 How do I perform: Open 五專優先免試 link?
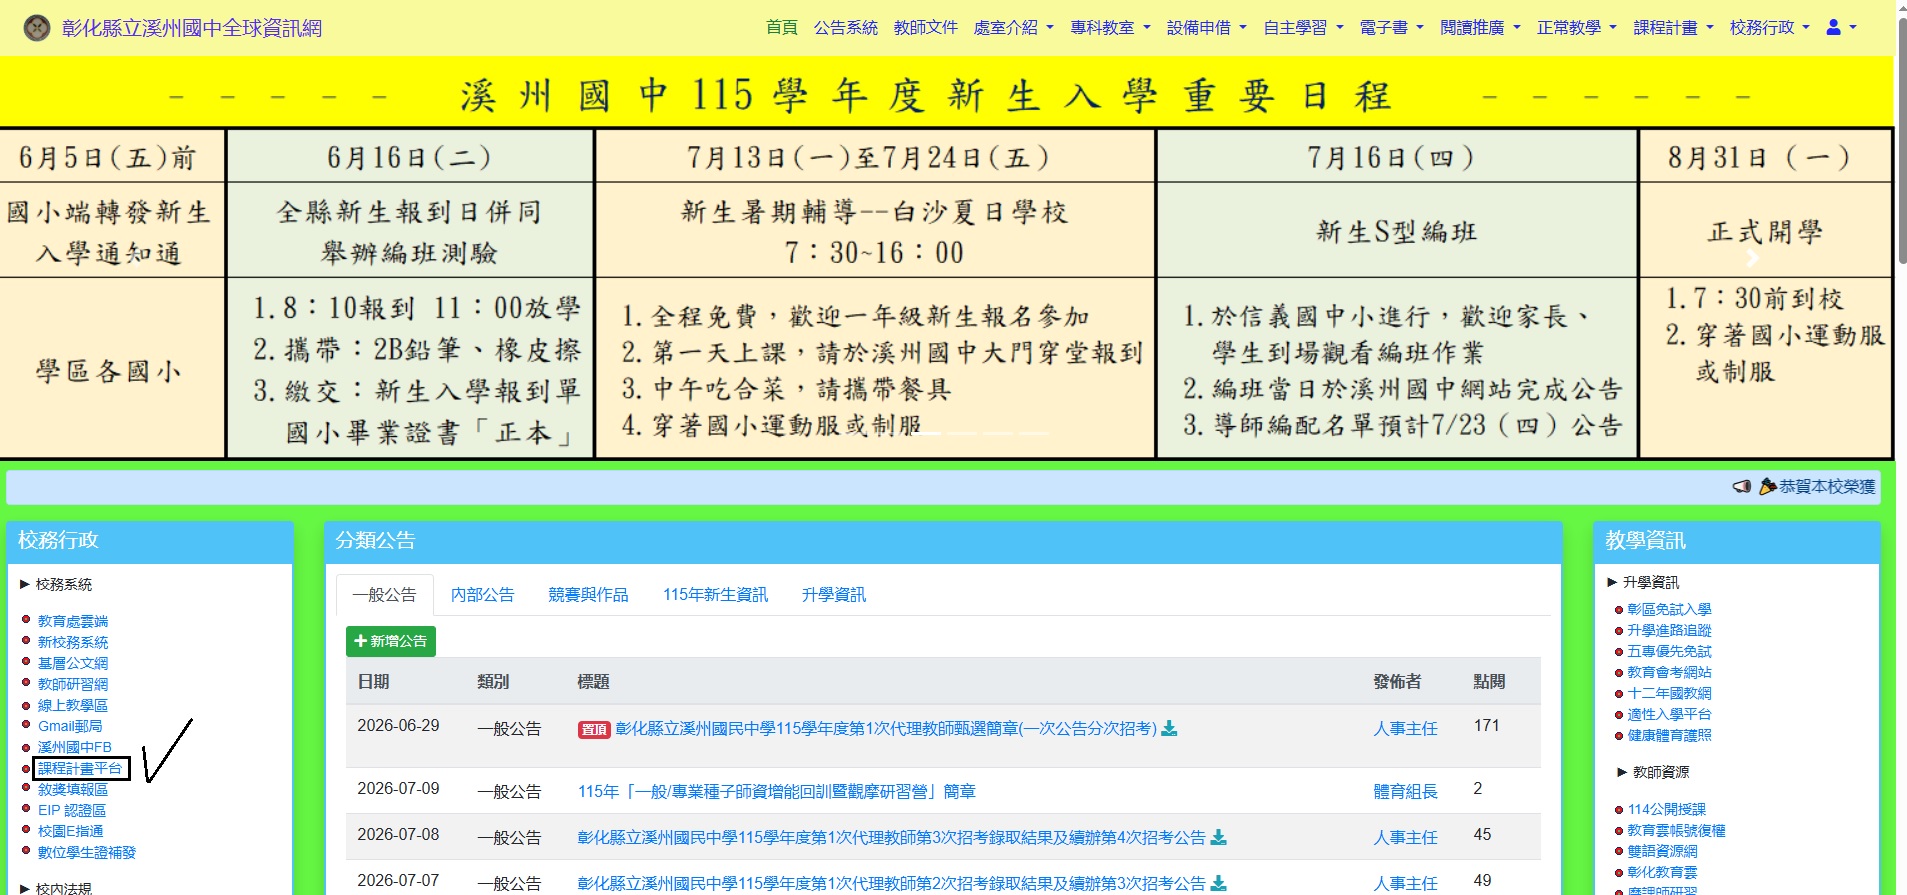(x=1669, y=652)
